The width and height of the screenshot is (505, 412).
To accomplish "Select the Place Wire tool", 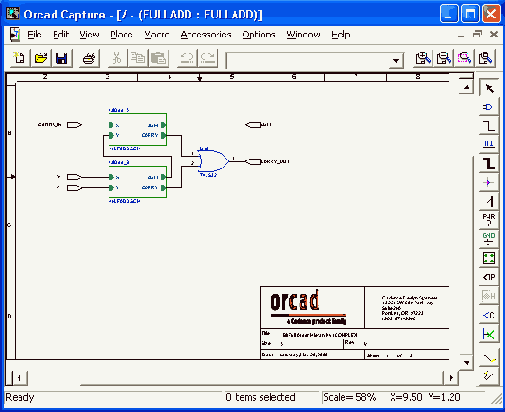I will click(x=489, y=126).
